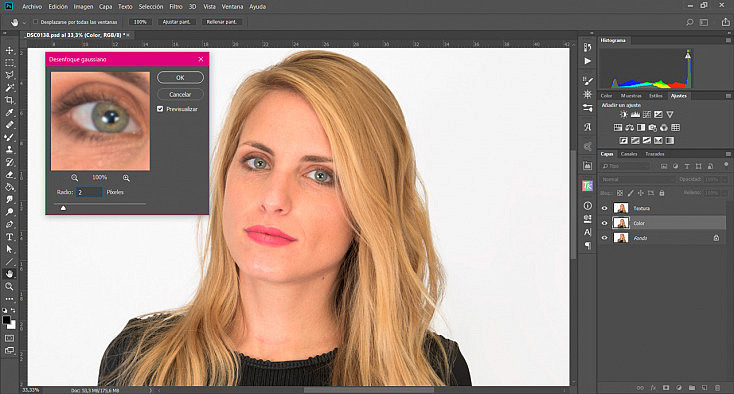Open the Histograma panel menu
Viewport: 734px width, 394px height.
pyautogui.click(x=728, y=41)
